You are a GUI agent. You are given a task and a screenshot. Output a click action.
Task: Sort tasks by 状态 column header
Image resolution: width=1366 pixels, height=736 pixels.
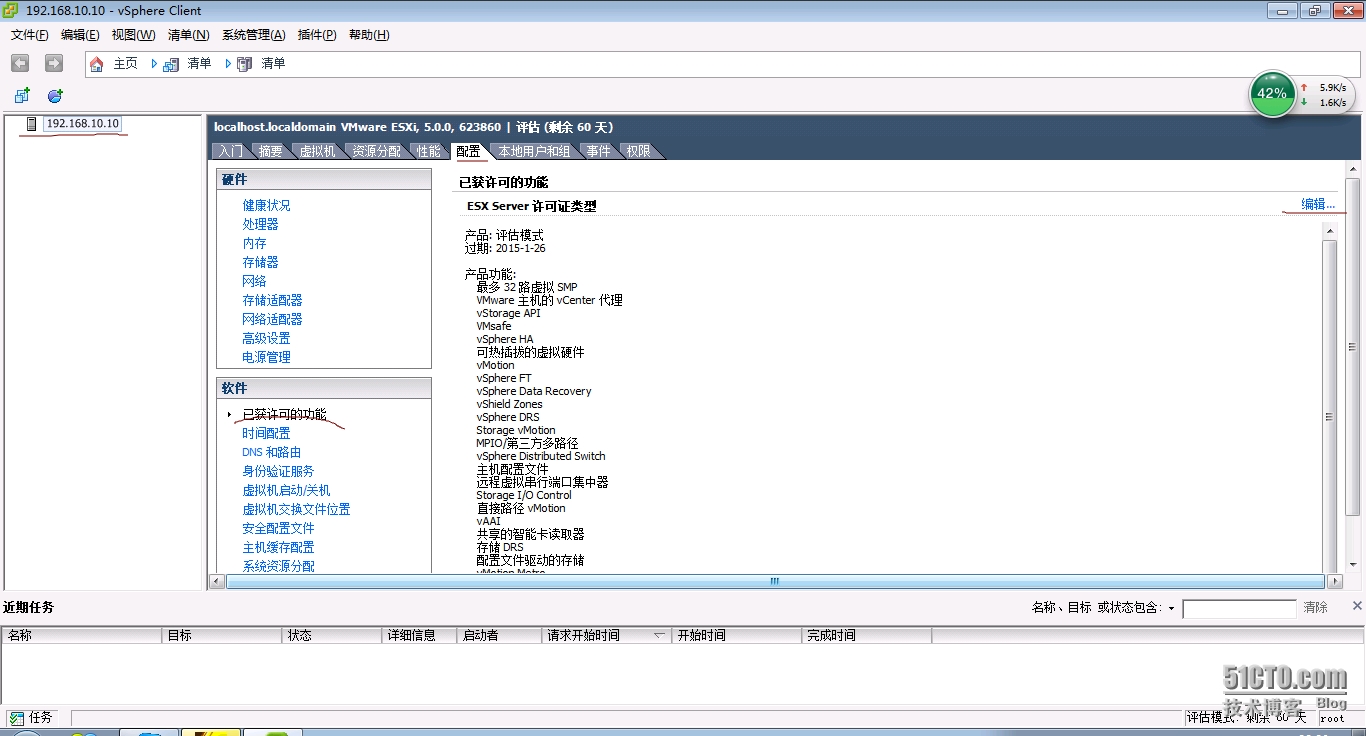tap(332, 635)
